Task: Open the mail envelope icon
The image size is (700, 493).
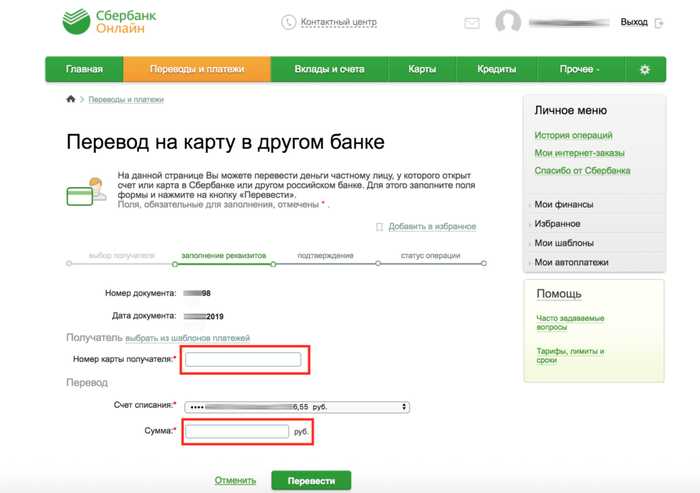Action: coord(472,23)
